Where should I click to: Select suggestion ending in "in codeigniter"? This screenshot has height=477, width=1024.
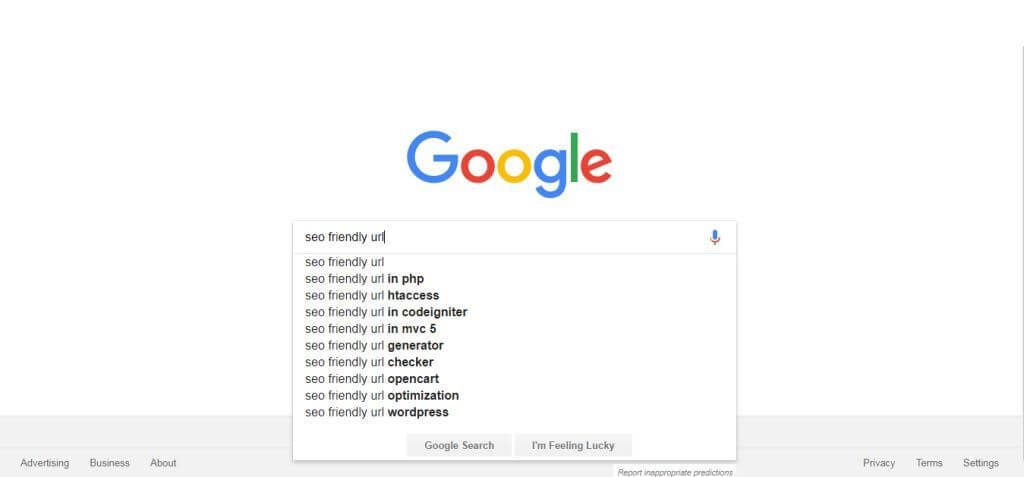tap(514, 312)
